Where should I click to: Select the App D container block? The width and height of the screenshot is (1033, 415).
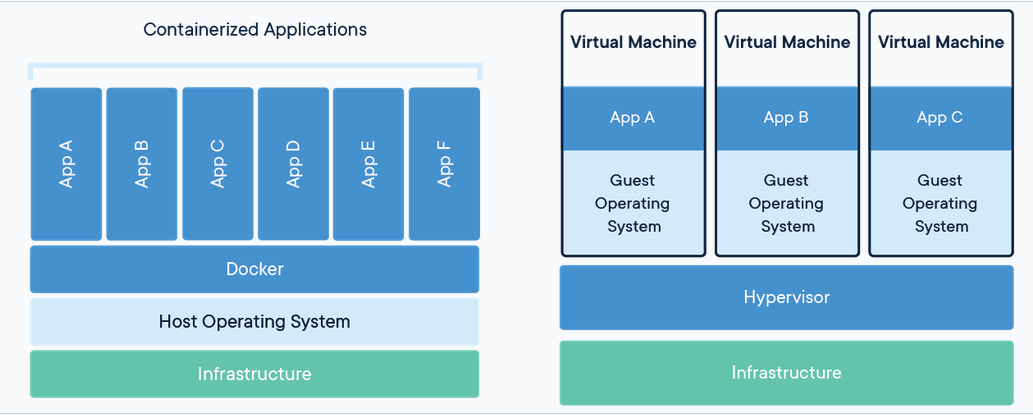pyautogui.click(x=293, y=164)
